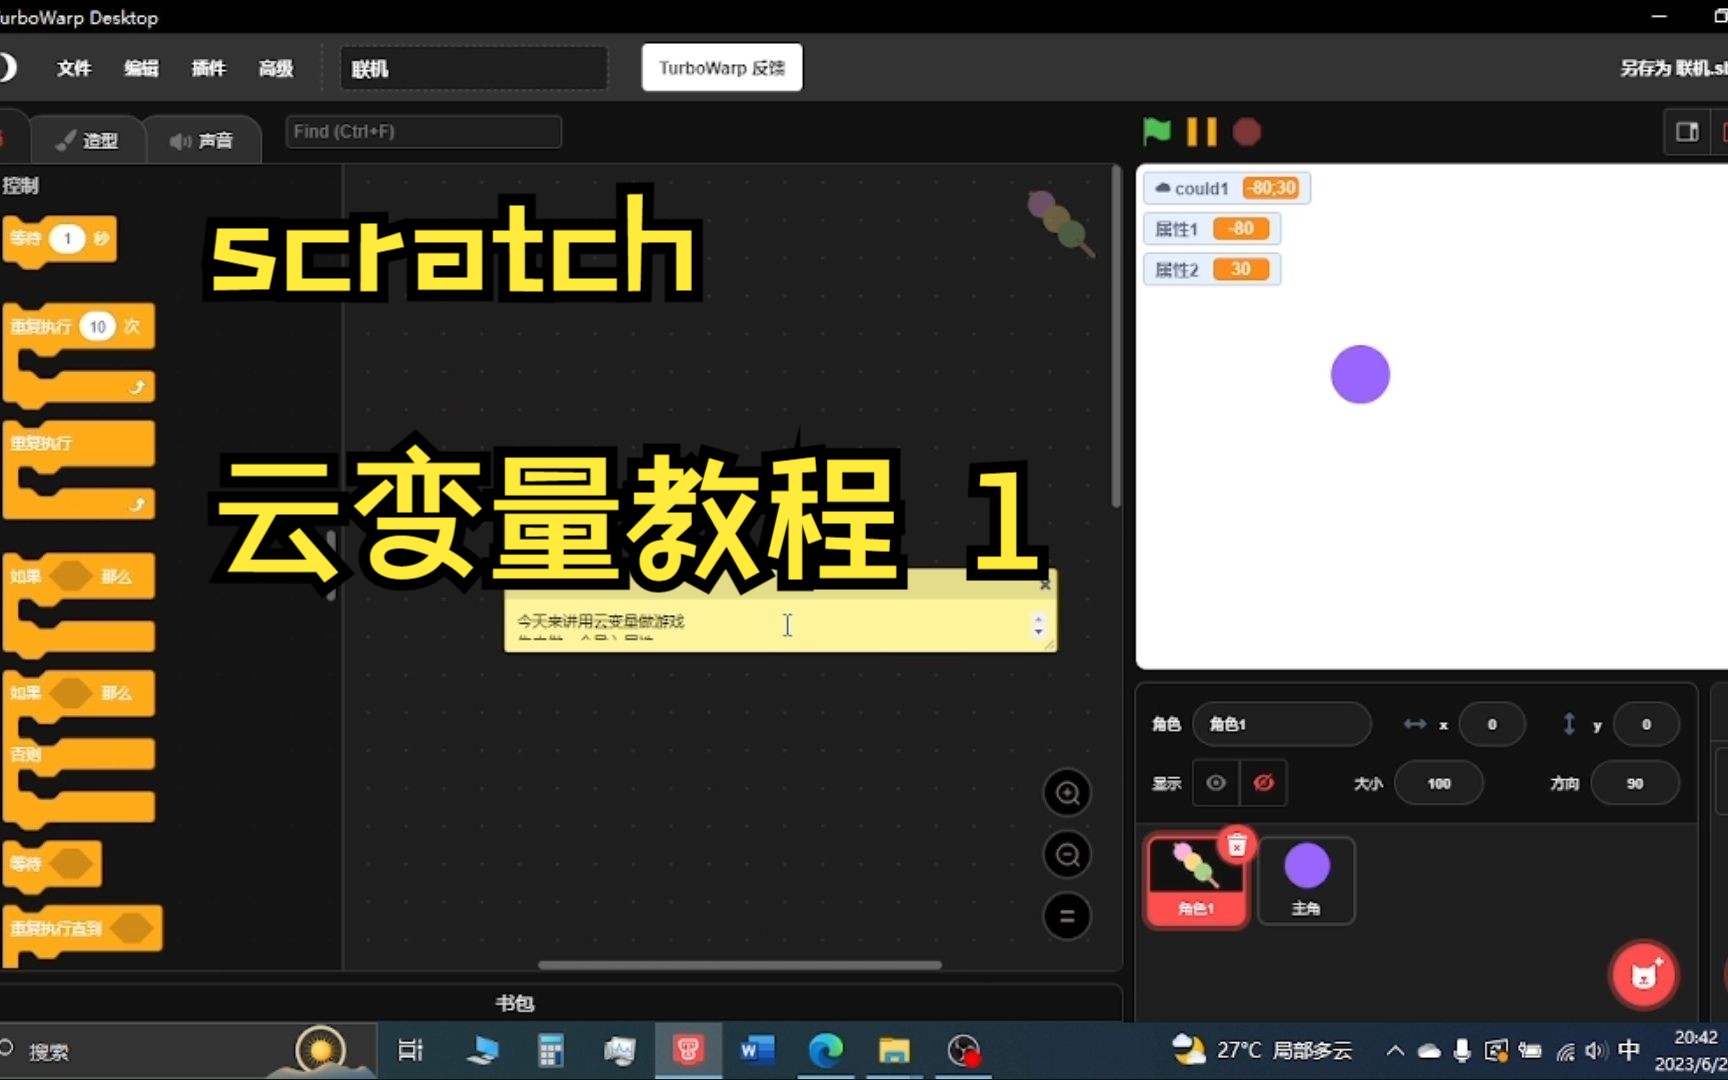This screenshot has width=1728, height=1080.
Task: Open the add sprite cat button
Action: click(x=1644, y=975)
